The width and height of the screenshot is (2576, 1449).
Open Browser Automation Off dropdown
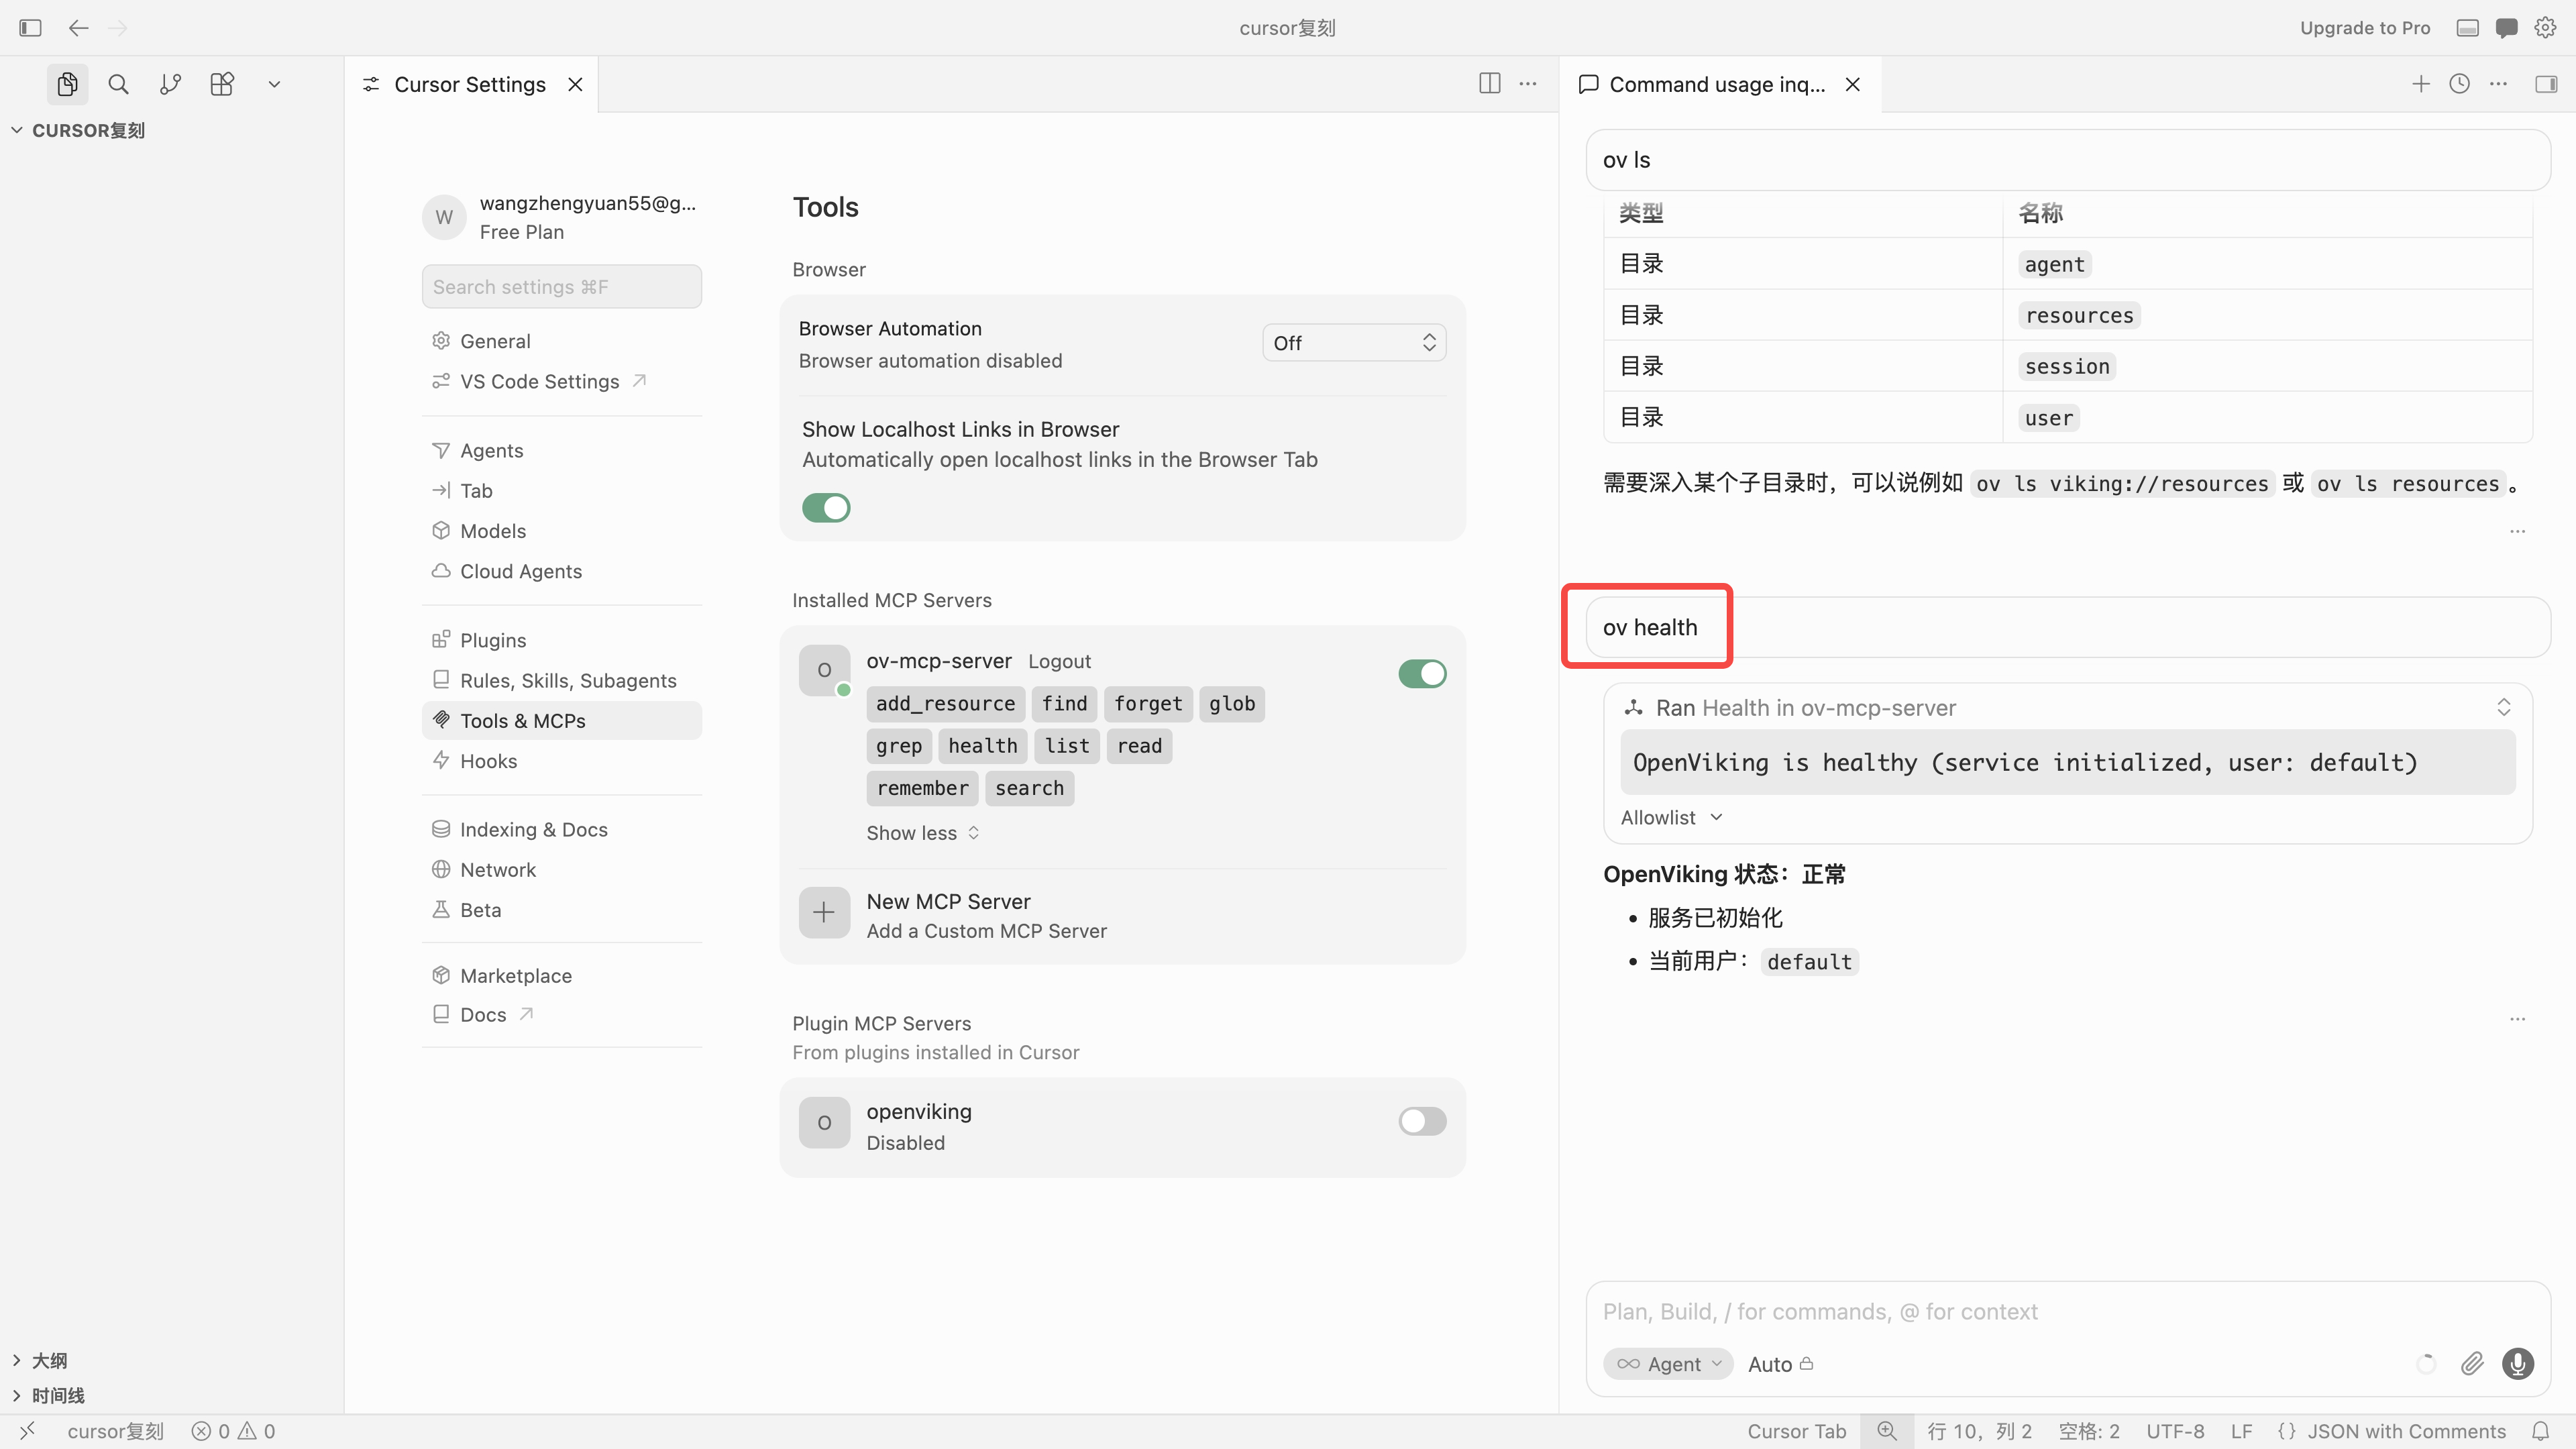pos(1354,343)
